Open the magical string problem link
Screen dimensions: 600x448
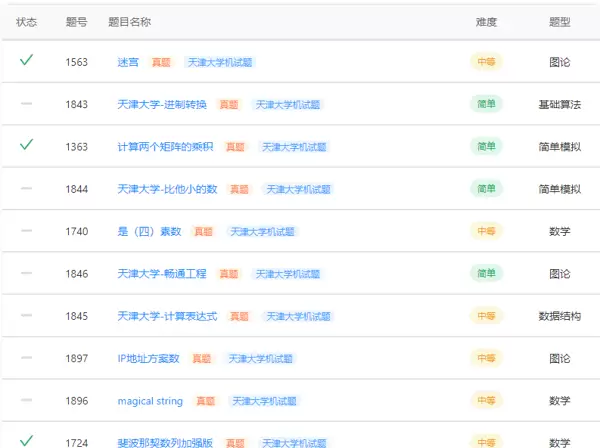(150, 401)
